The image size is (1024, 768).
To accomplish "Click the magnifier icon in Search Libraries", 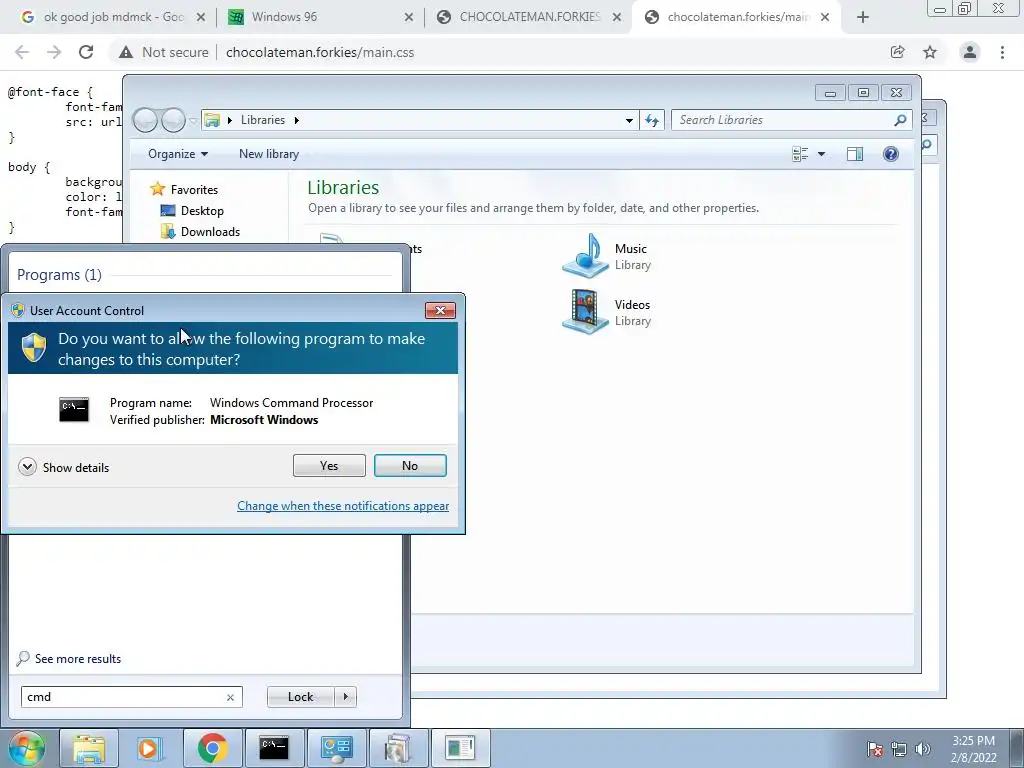I will (x=901, y=120).
